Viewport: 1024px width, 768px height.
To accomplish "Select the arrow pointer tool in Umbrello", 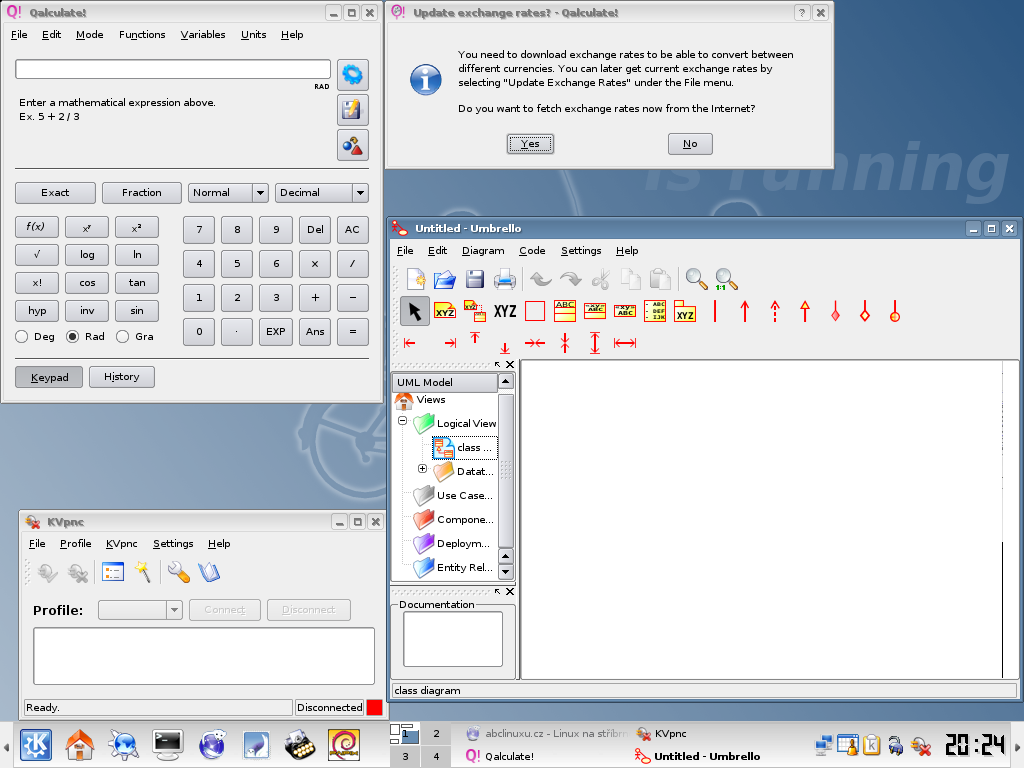I will point(415,312).
